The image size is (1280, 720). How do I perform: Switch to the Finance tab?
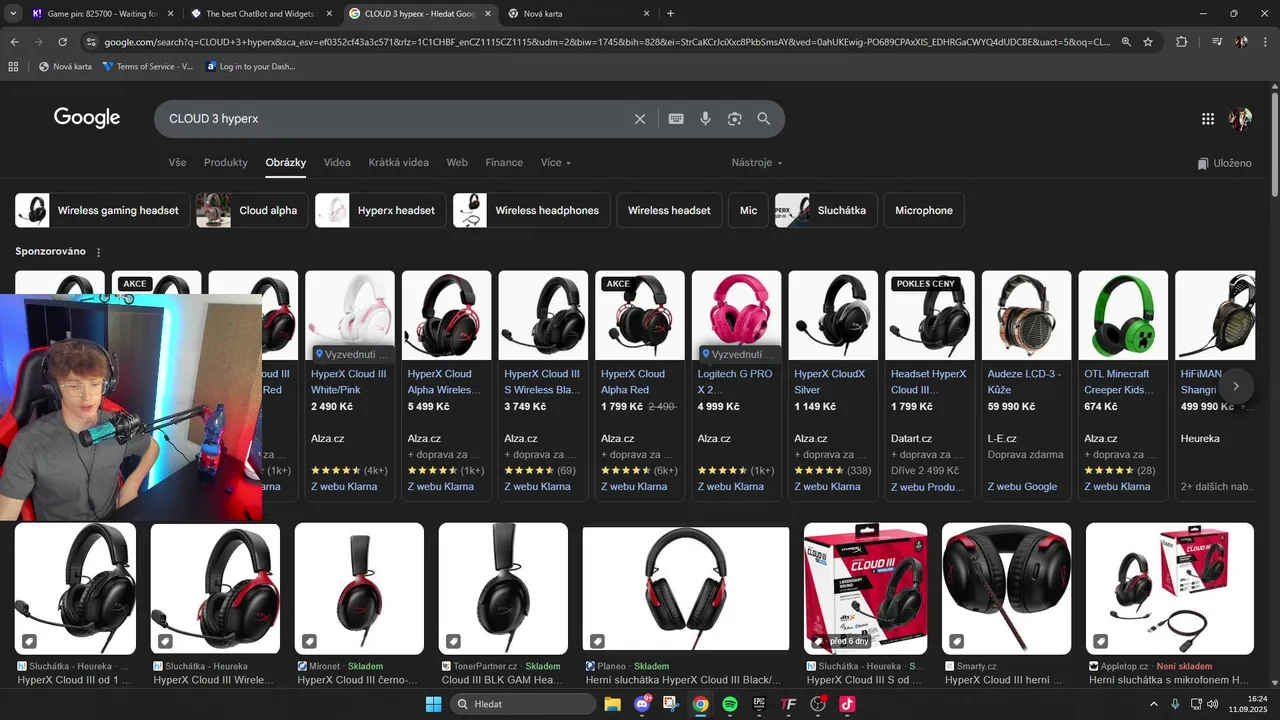tap(504, 162)
